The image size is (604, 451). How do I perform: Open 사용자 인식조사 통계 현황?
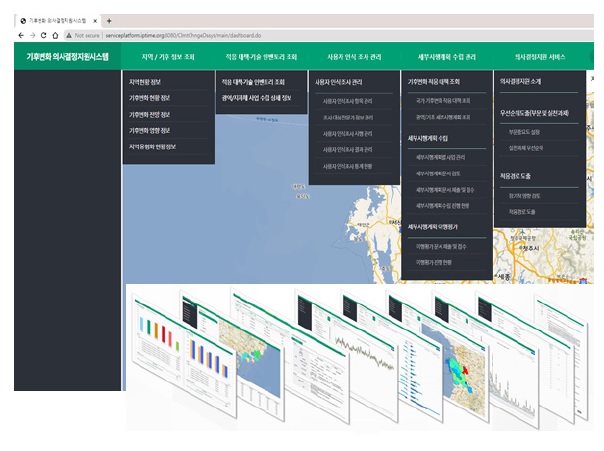(x=347, y=166)
